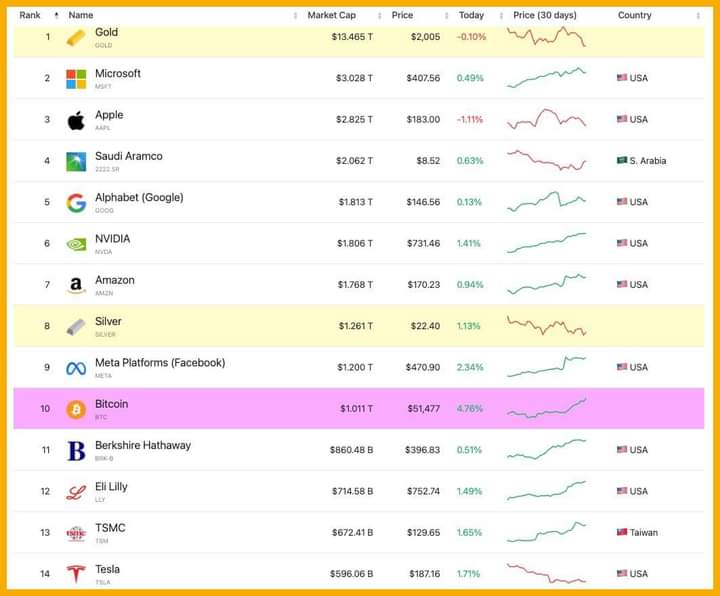Viewport: 720px width, 596px height.
Task: Click the TSMC logo icon
Action: tap(76, 534)
